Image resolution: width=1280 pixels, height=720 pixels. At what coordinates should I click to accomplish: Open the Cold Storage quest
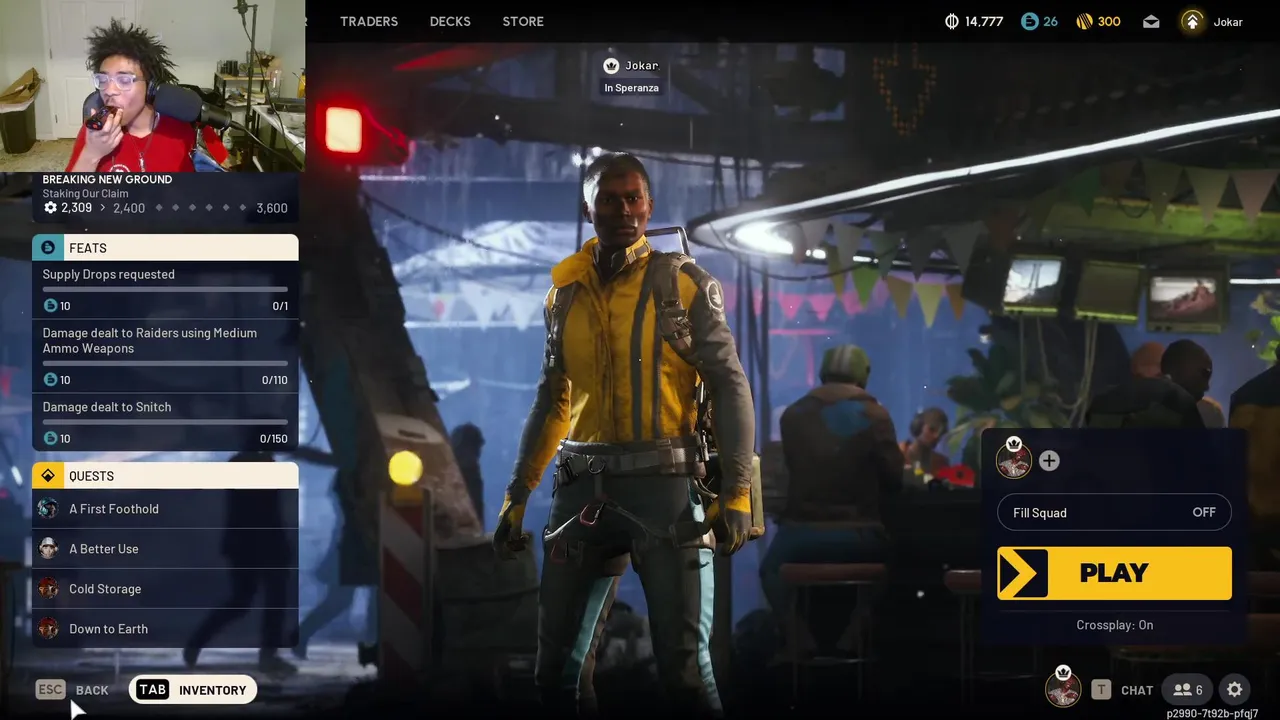click(x=165, y=589)
